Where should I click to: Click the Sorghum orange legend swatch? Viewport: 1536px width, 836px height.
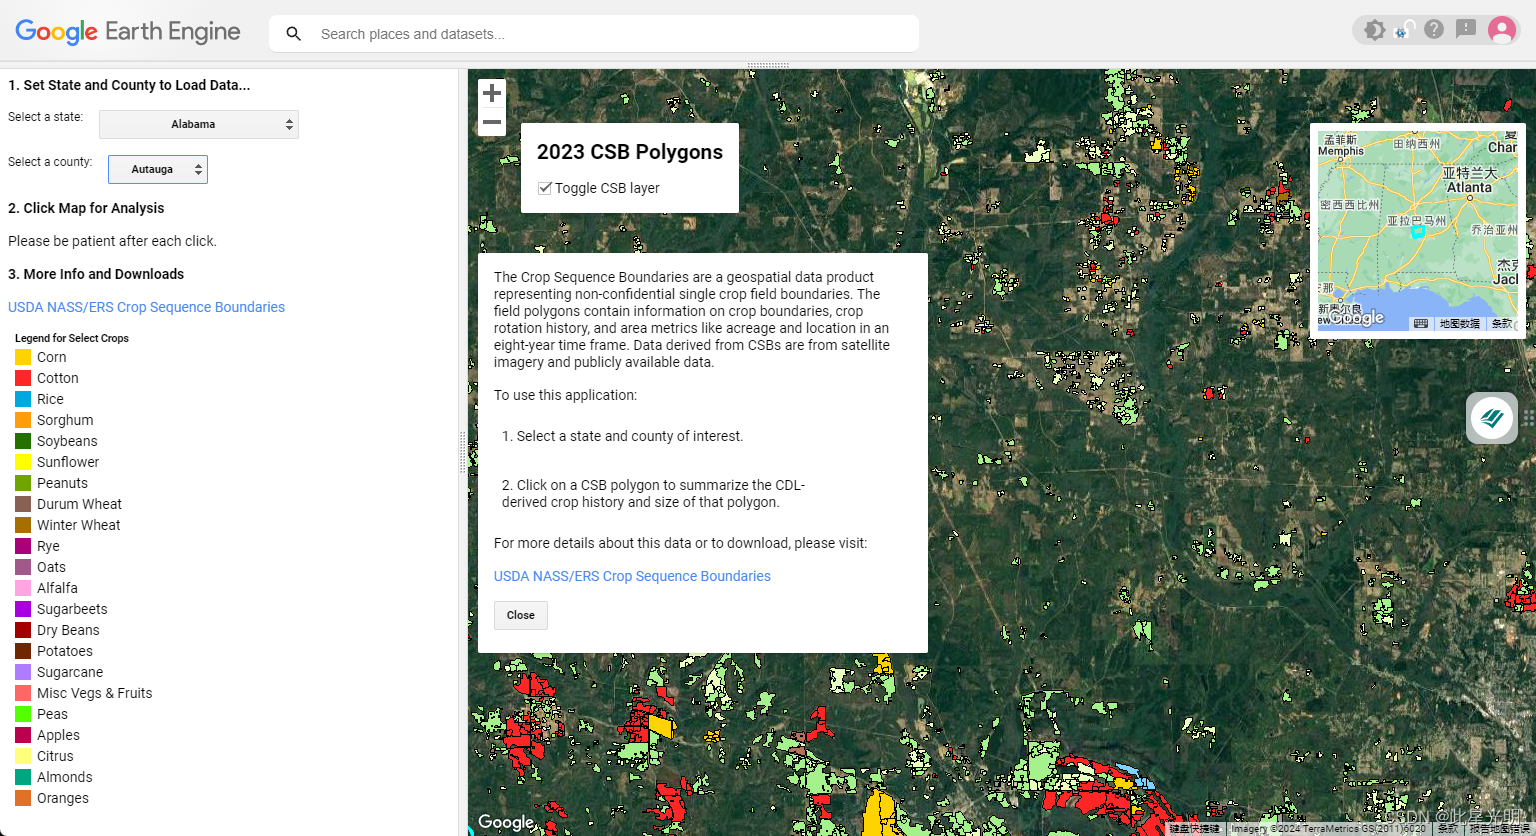click(23, 420)
